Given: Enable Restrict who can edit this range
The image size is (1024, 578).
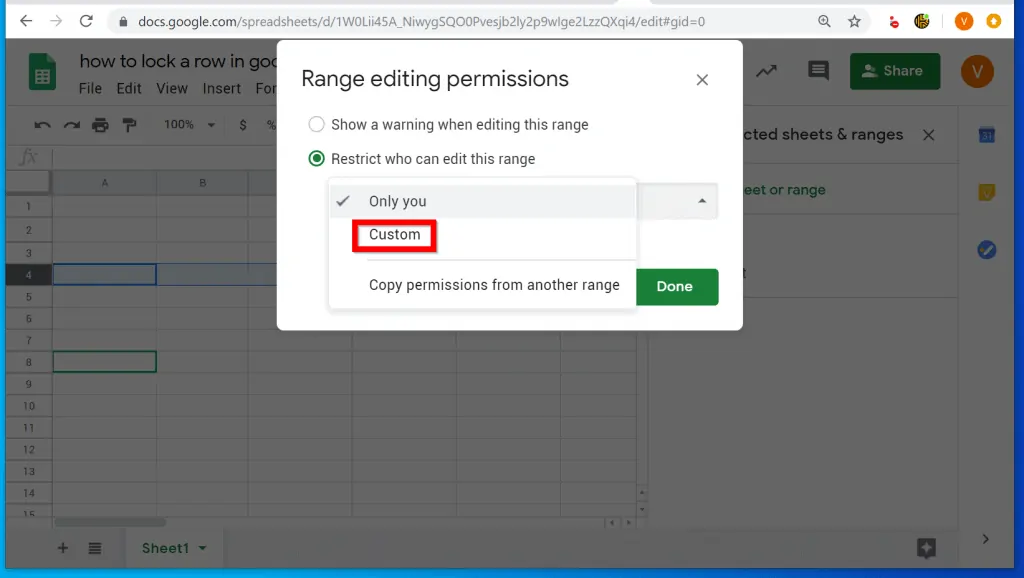Looking at the screenshot, I should tap(316, 158).
